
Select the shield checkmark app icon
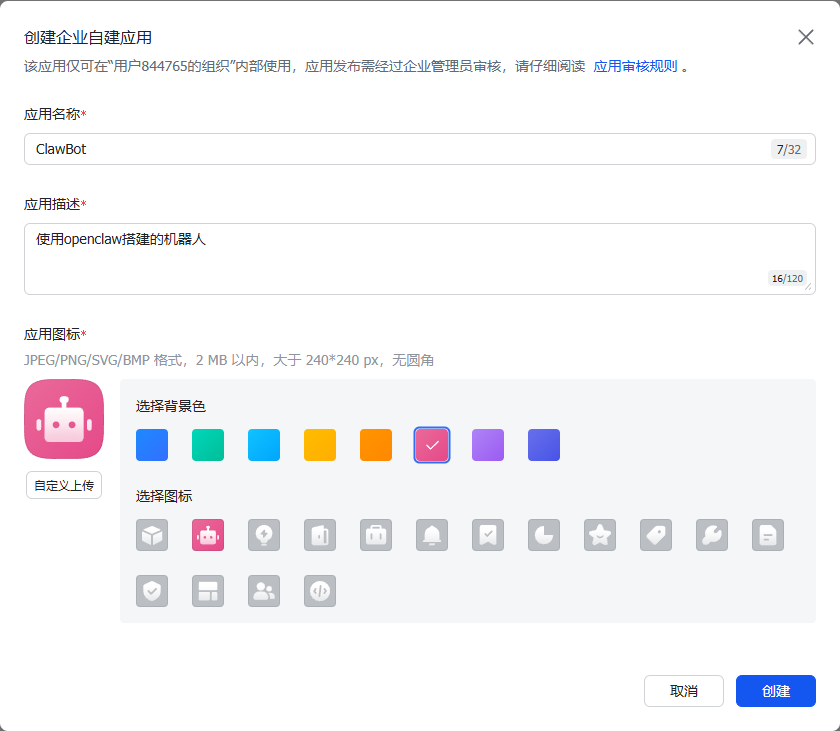[152, 591]
